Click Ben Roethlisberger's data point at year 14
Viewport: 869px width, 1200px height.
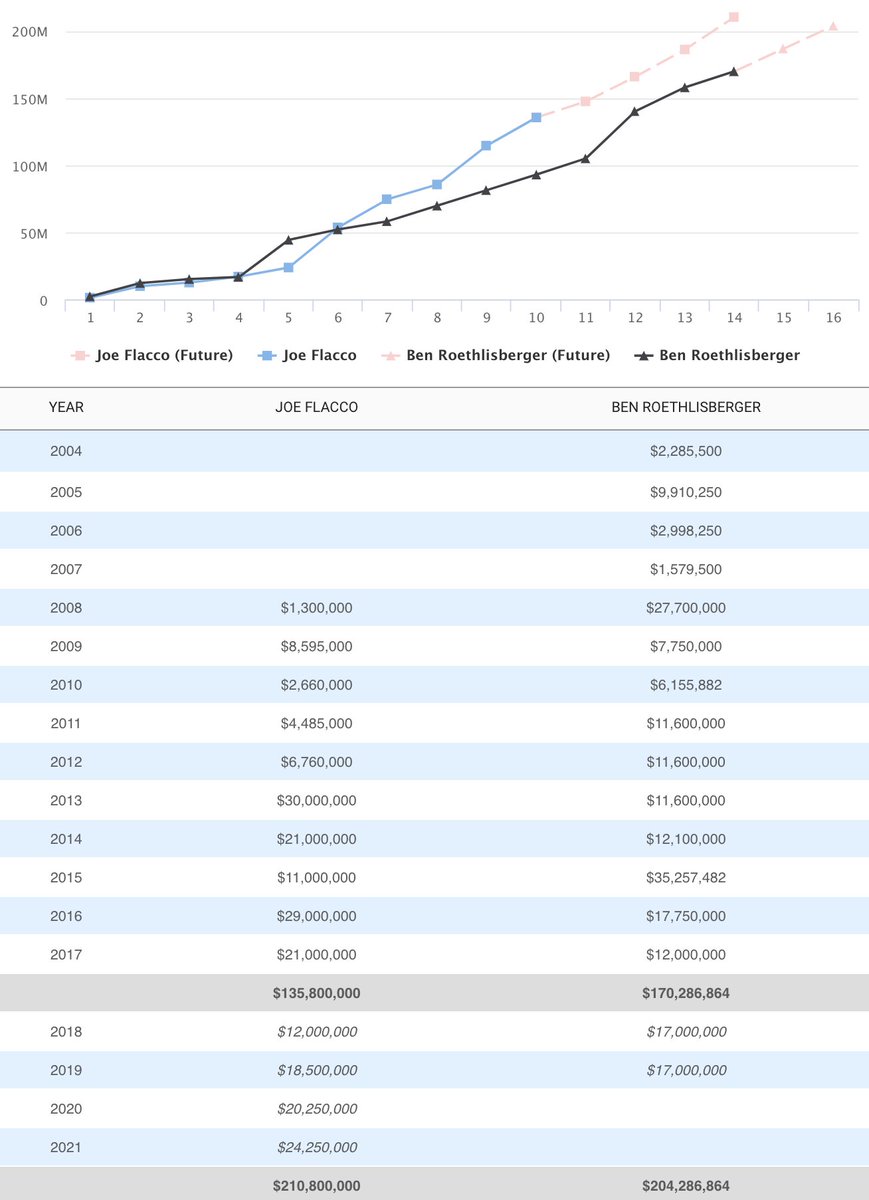[734, 71]
